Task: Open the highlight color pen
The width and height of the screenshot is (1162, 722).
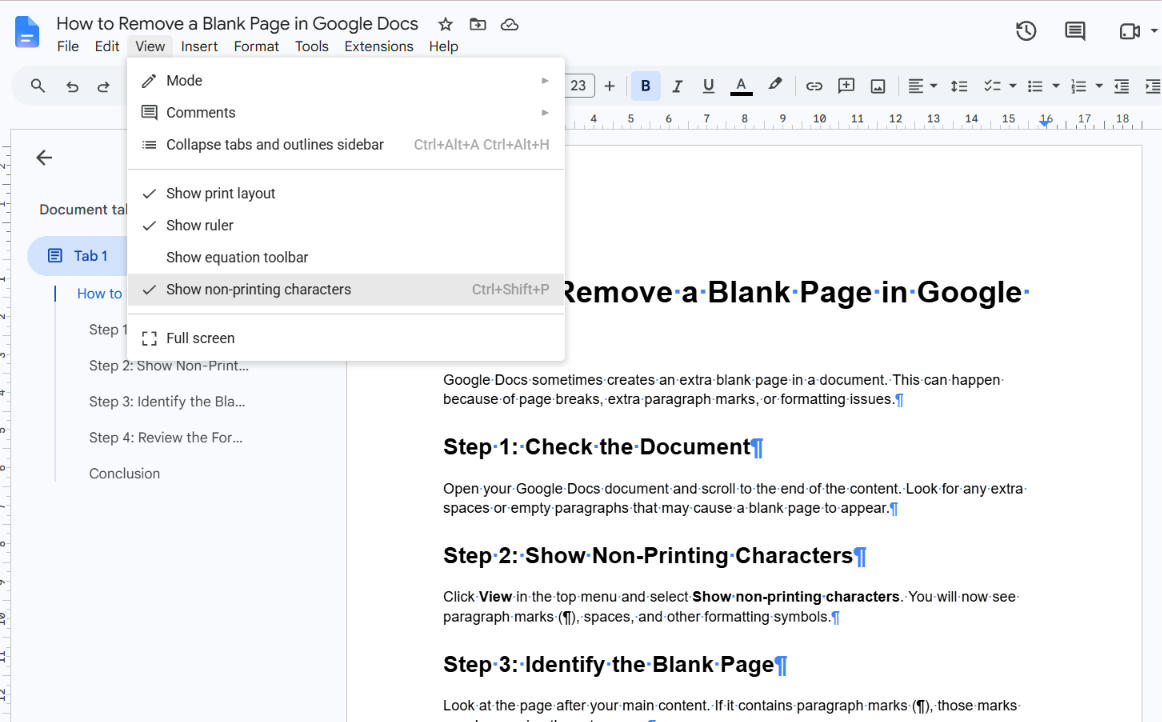Action: (x=774, y=85)
